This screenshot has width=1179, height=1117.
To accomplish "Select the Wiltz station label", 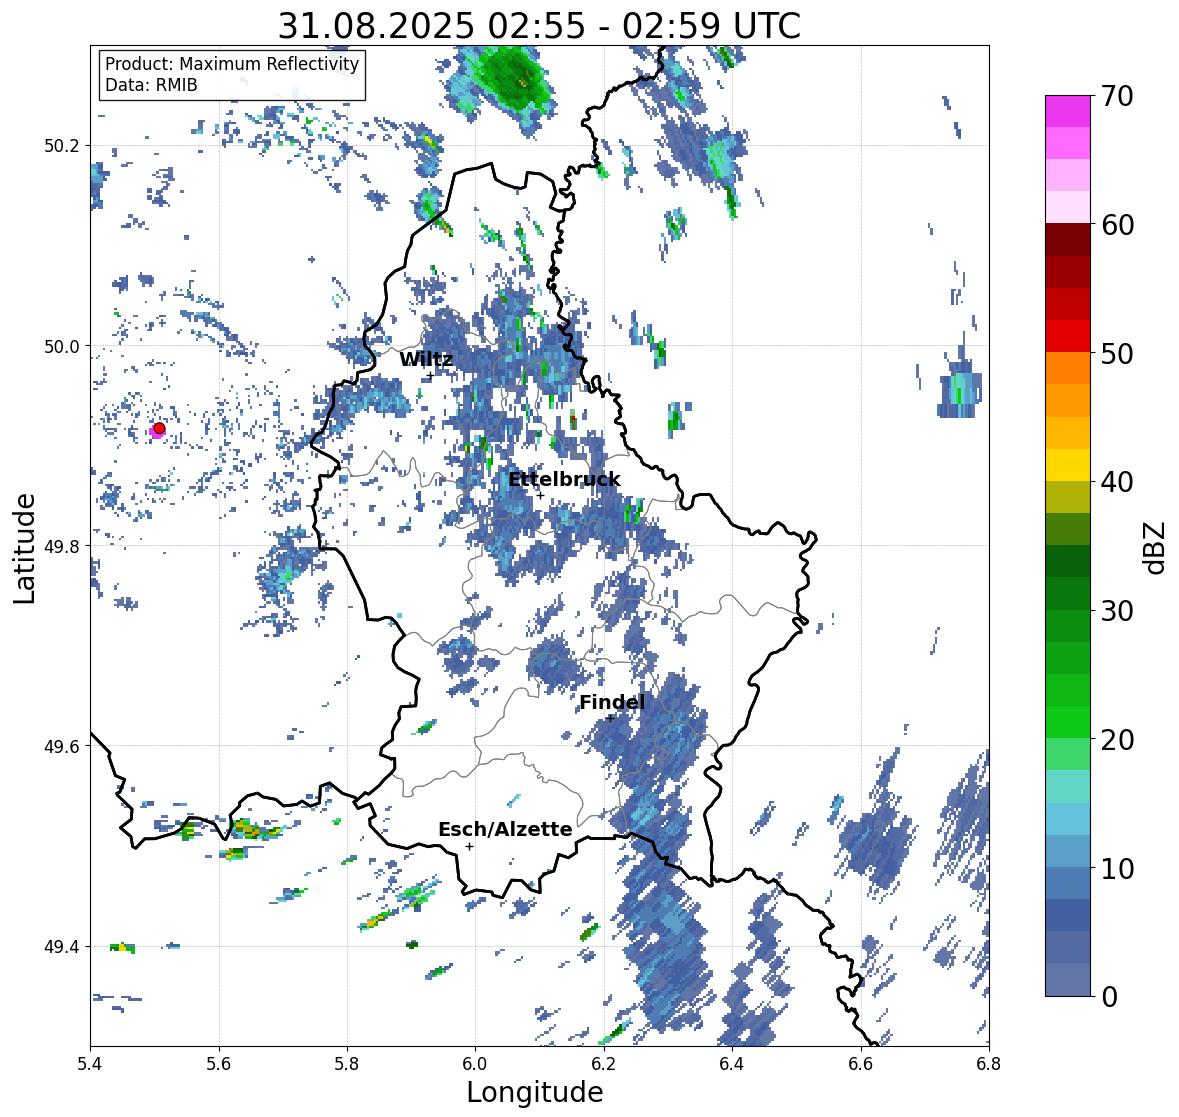I will click(x=426, y=359).
